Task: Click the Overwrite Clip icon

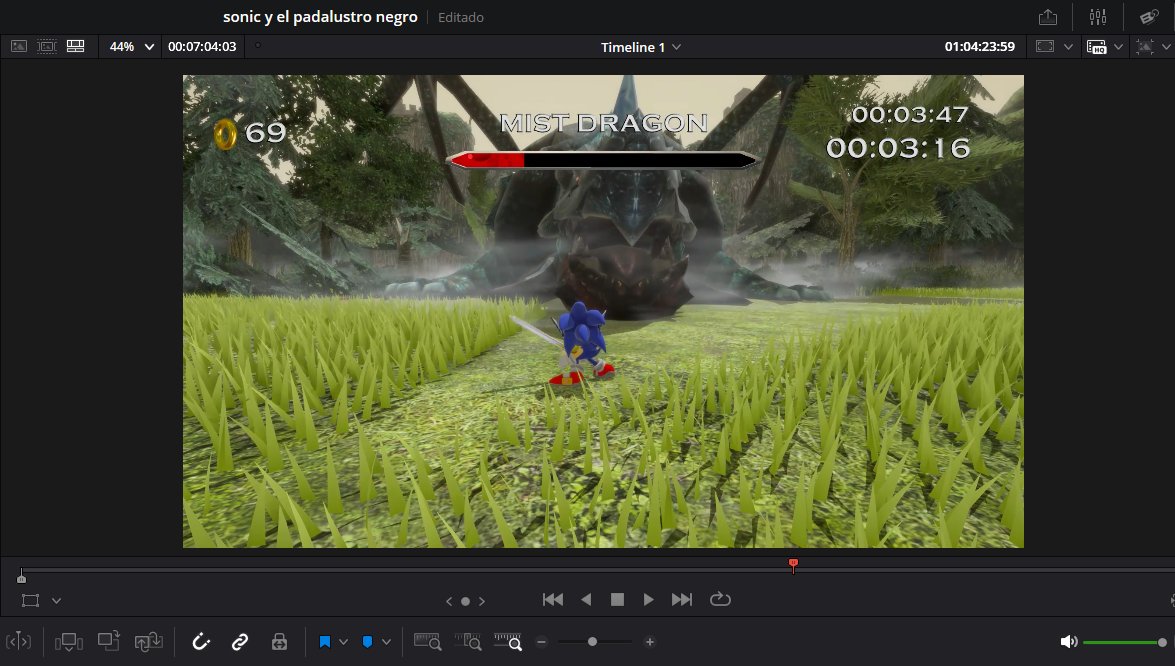Action: 109,641
